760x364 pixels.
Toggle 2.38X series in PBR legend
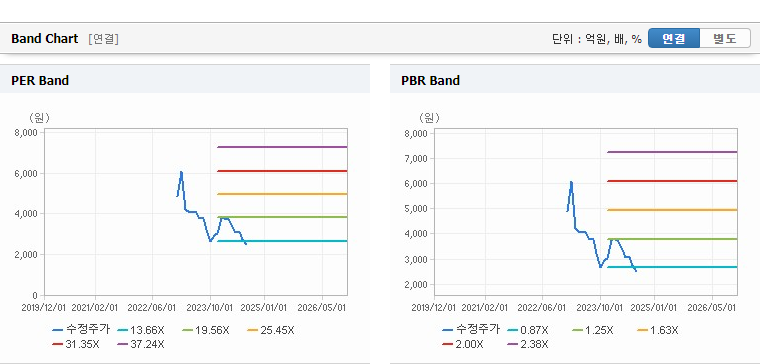click(x=528, y=344)
